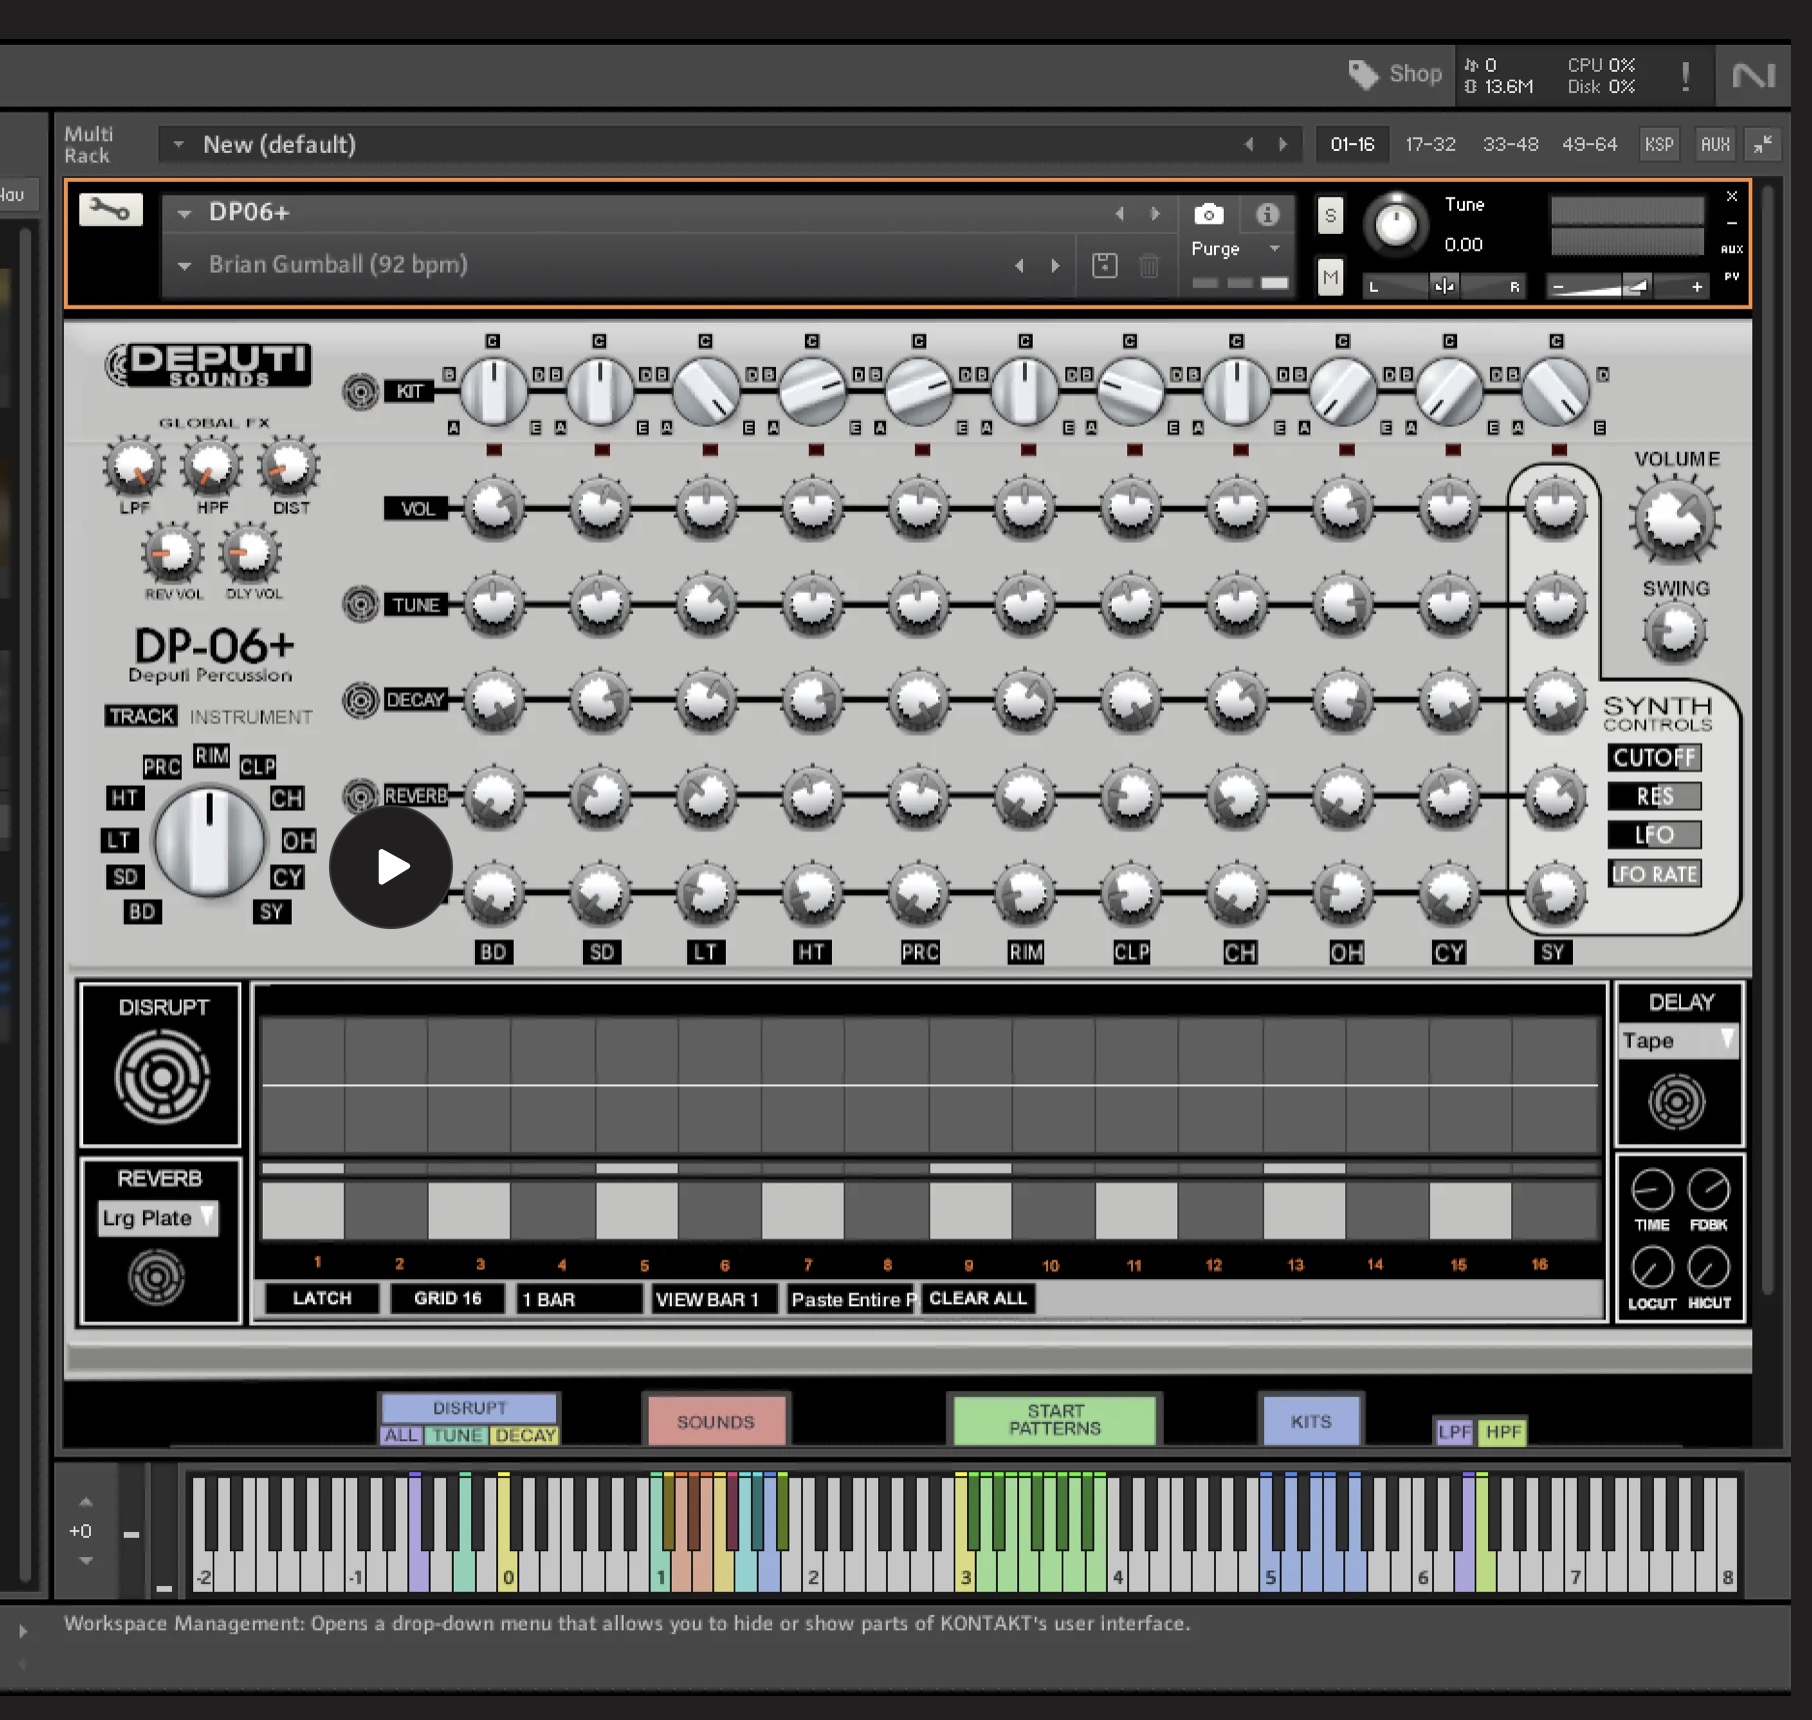Open the Purge dropdown menu
Viewport: 1812px width, 1720px height.
click(x=1236, y=248)
